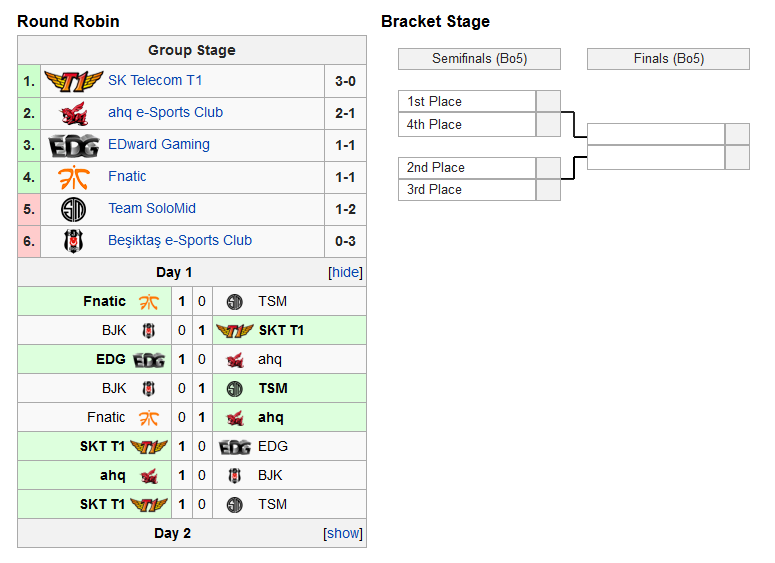Viewport: 775px width, 563px height.
Task: Click the Team SoloMid logo in standings
Action: 74,210
